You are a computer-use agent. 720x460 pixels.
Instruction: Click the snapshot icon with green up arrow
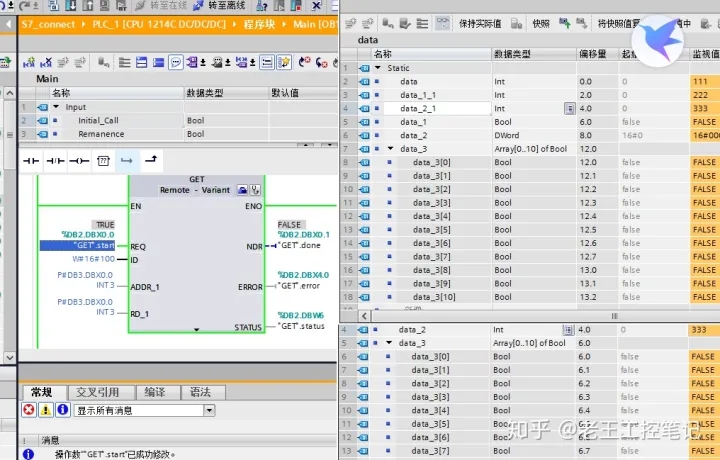coord(565,23)
